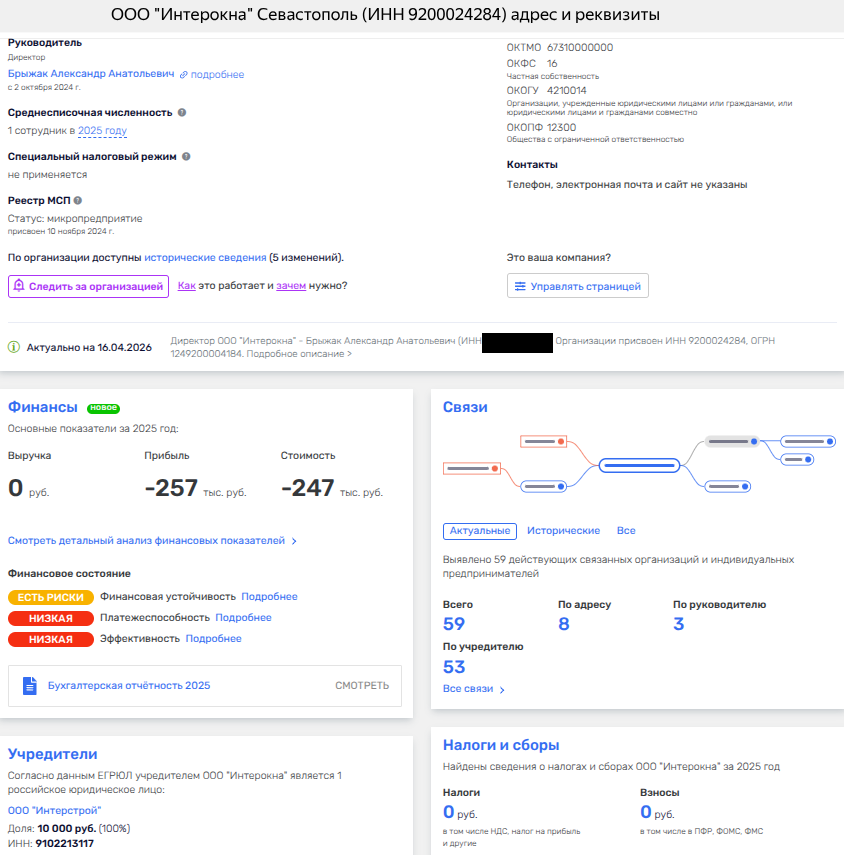The image size is (844, 855).
Task: Open Смотреть детальный анализ финансовых показателей
Action: point(152,541)
